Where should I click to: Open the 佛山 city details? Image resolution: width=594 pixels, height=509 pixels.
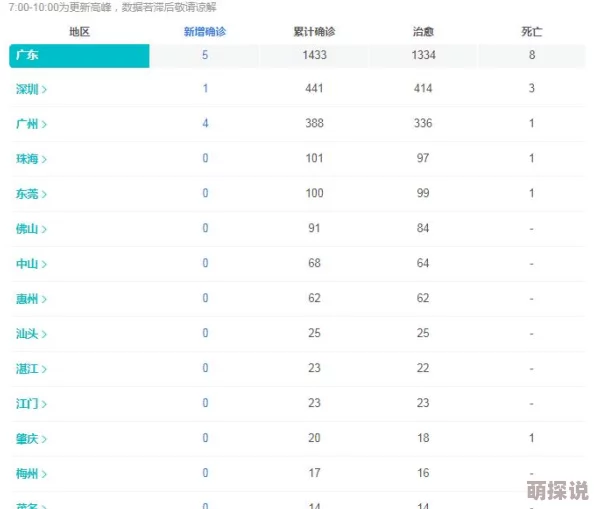[x=31, y=229]
